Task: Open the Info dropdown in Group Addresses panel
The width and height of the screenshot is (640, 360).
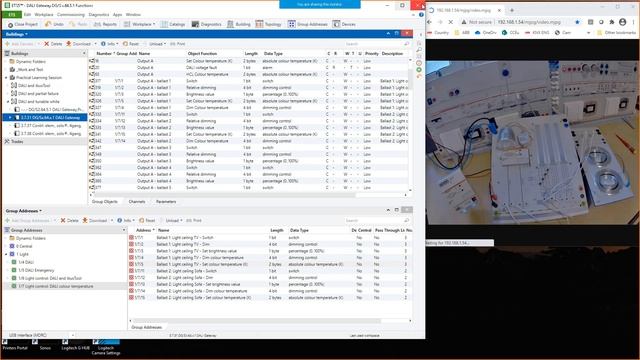Action: click(x=126, y=220)
